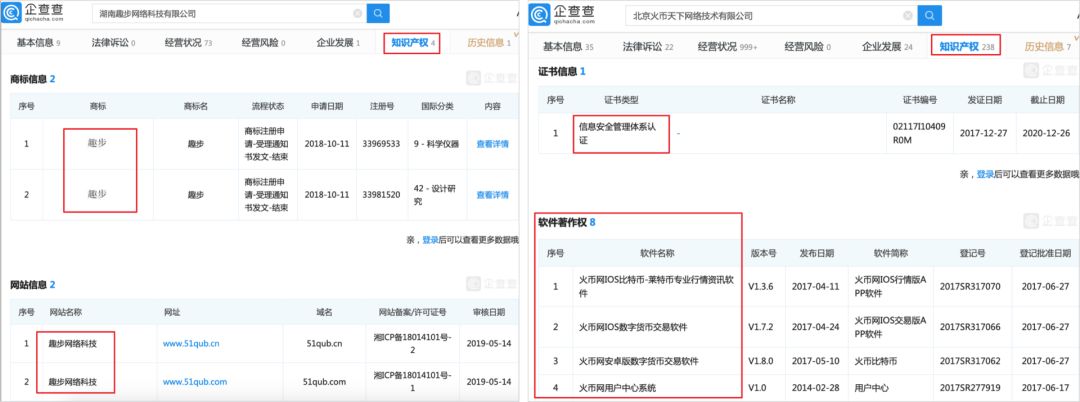Open the 知识产权 tab for 湖南趣步

pyautogui.click(x=414, y=43)
